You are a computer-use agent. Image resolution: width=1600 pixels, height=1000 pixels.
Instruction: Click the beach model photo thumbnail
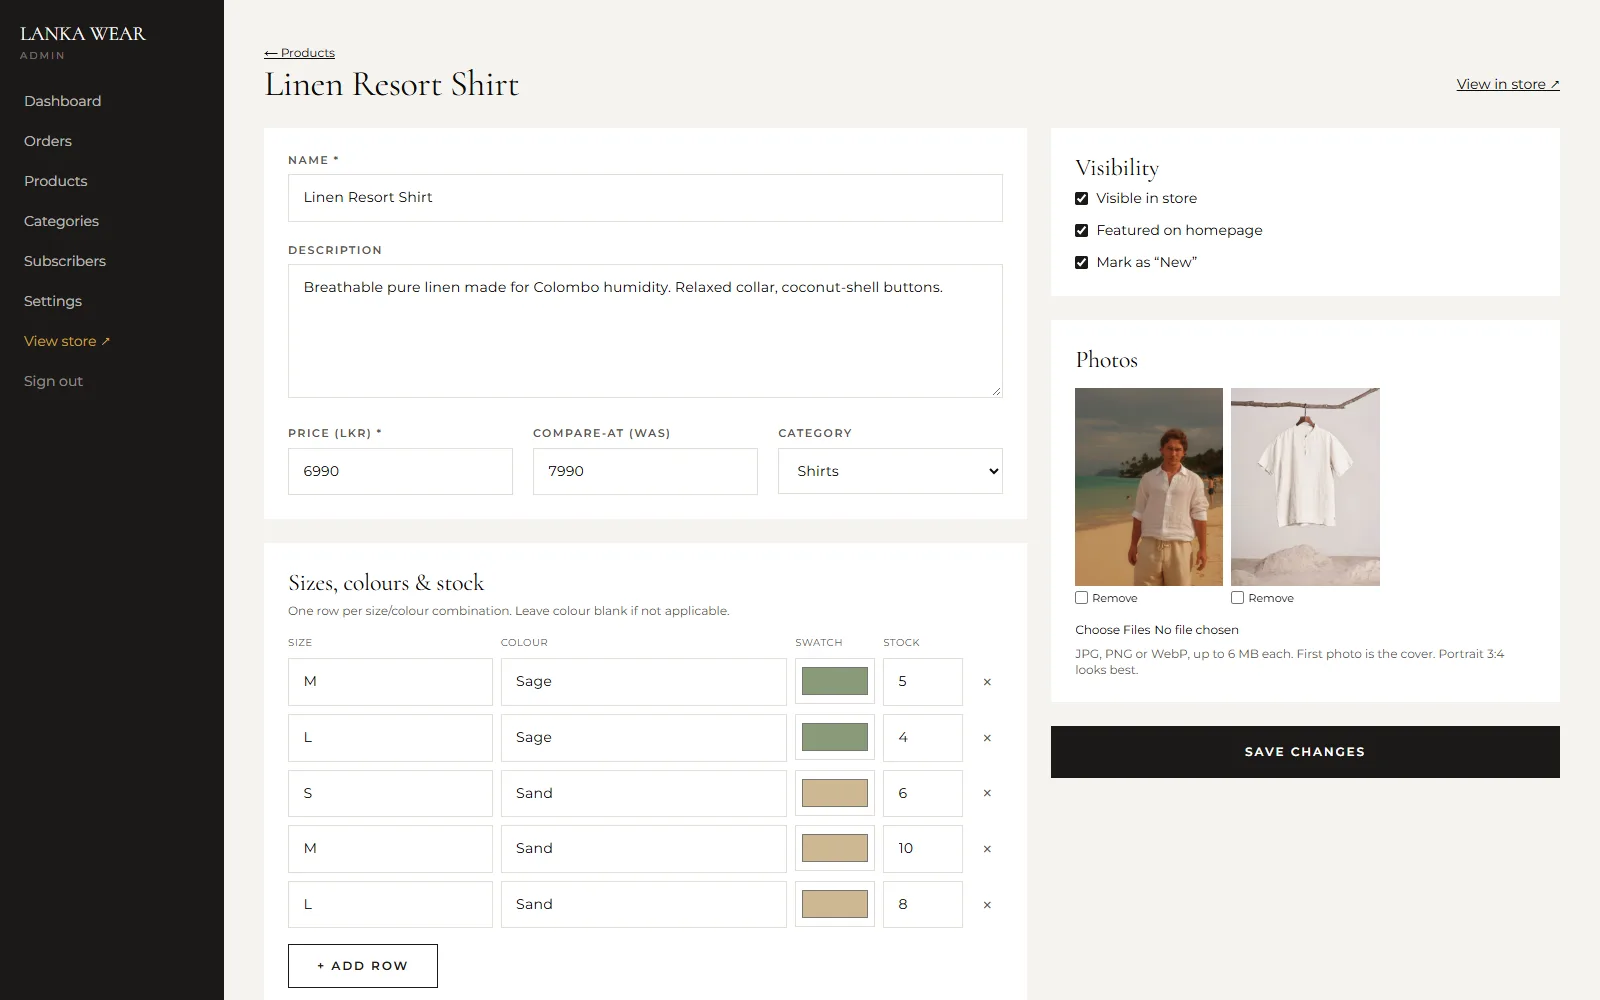click(x=1149, y=487)
